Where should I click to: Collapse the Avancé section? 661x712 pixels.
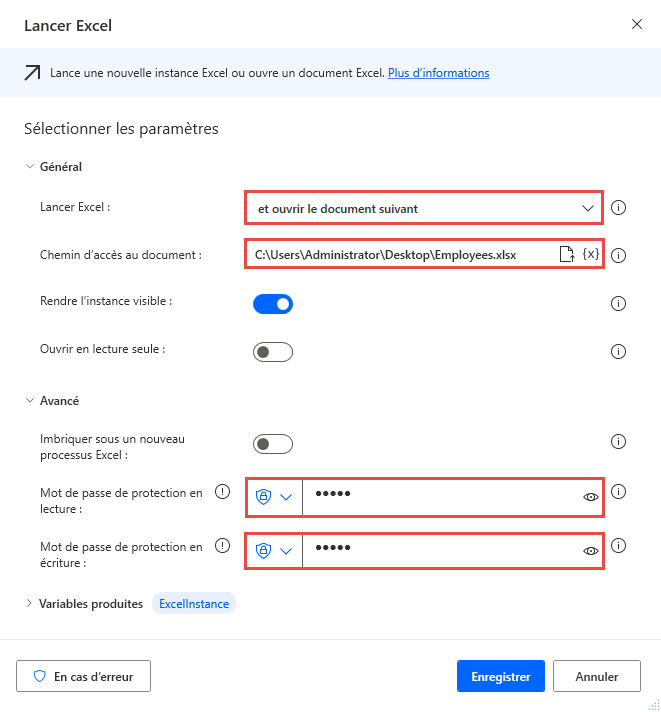(29, 401)
